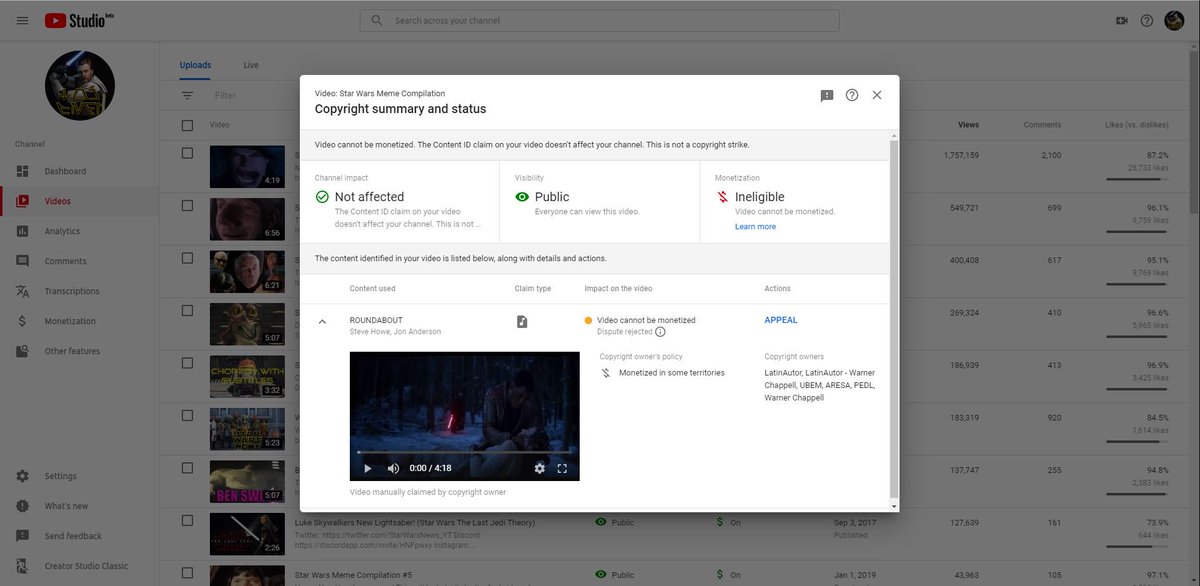
Task: Open the channel profile picture in sidebar
Action: point(80,85)
